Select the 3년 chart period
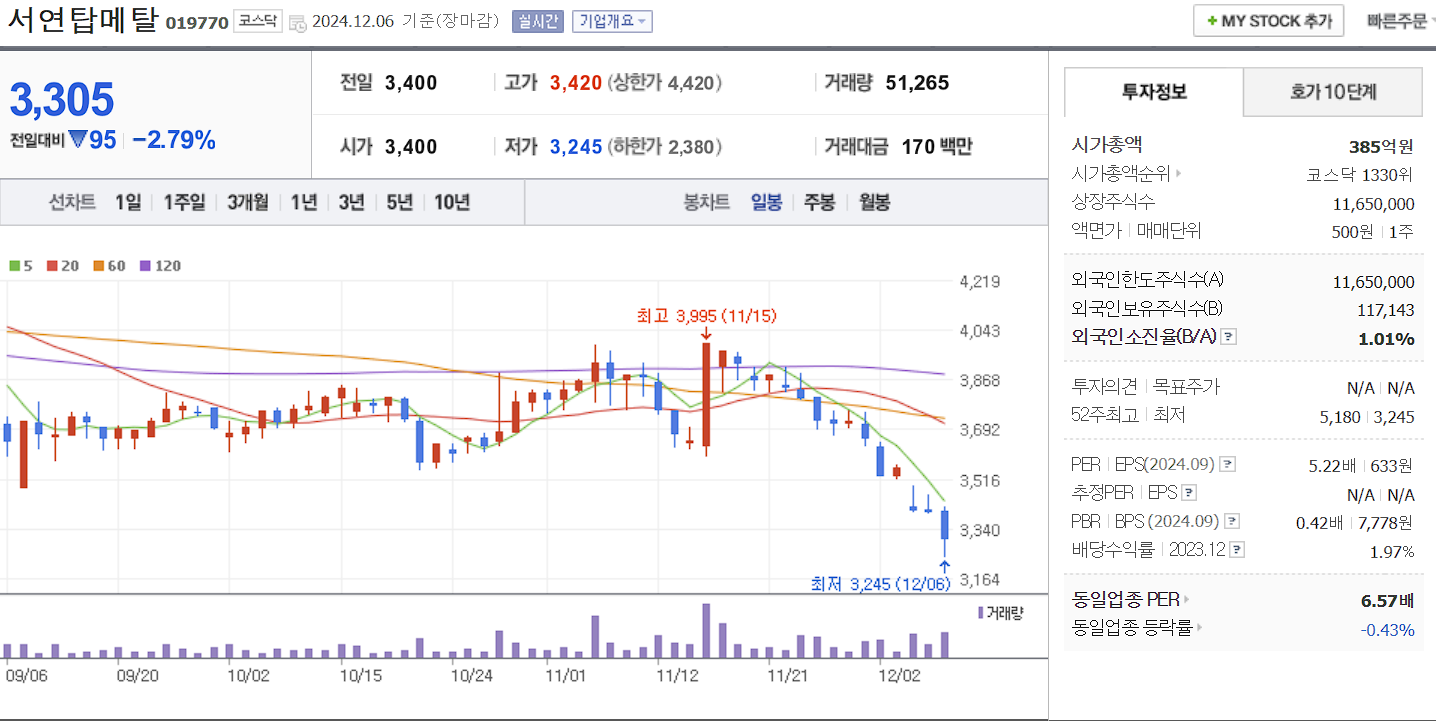This screenshot has width=1436, height=721. pos(350,201)
